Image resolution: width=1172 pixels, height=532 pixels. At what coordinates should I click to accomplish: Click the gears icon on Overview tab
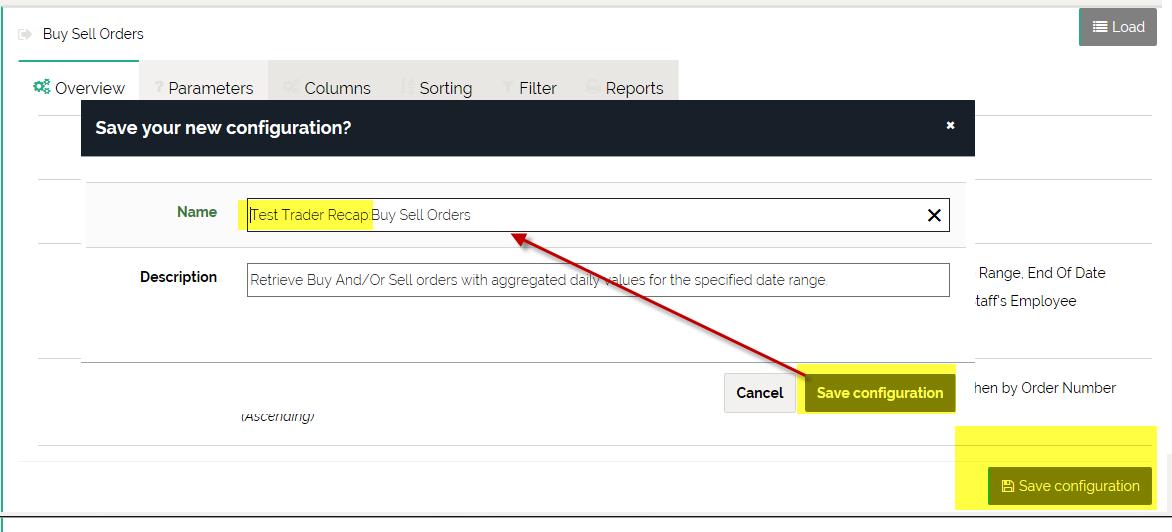[x=42, y=87]
